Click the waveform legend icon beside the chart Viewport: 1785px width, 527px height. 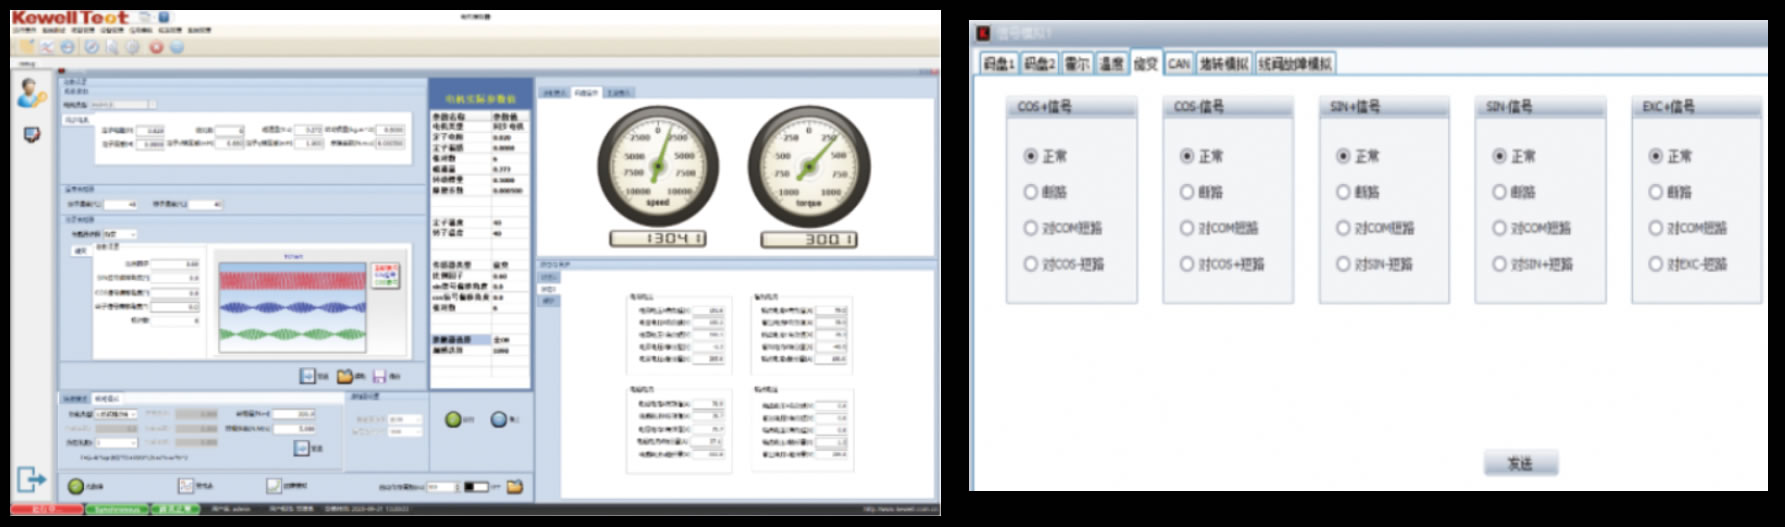click(385, 276)
